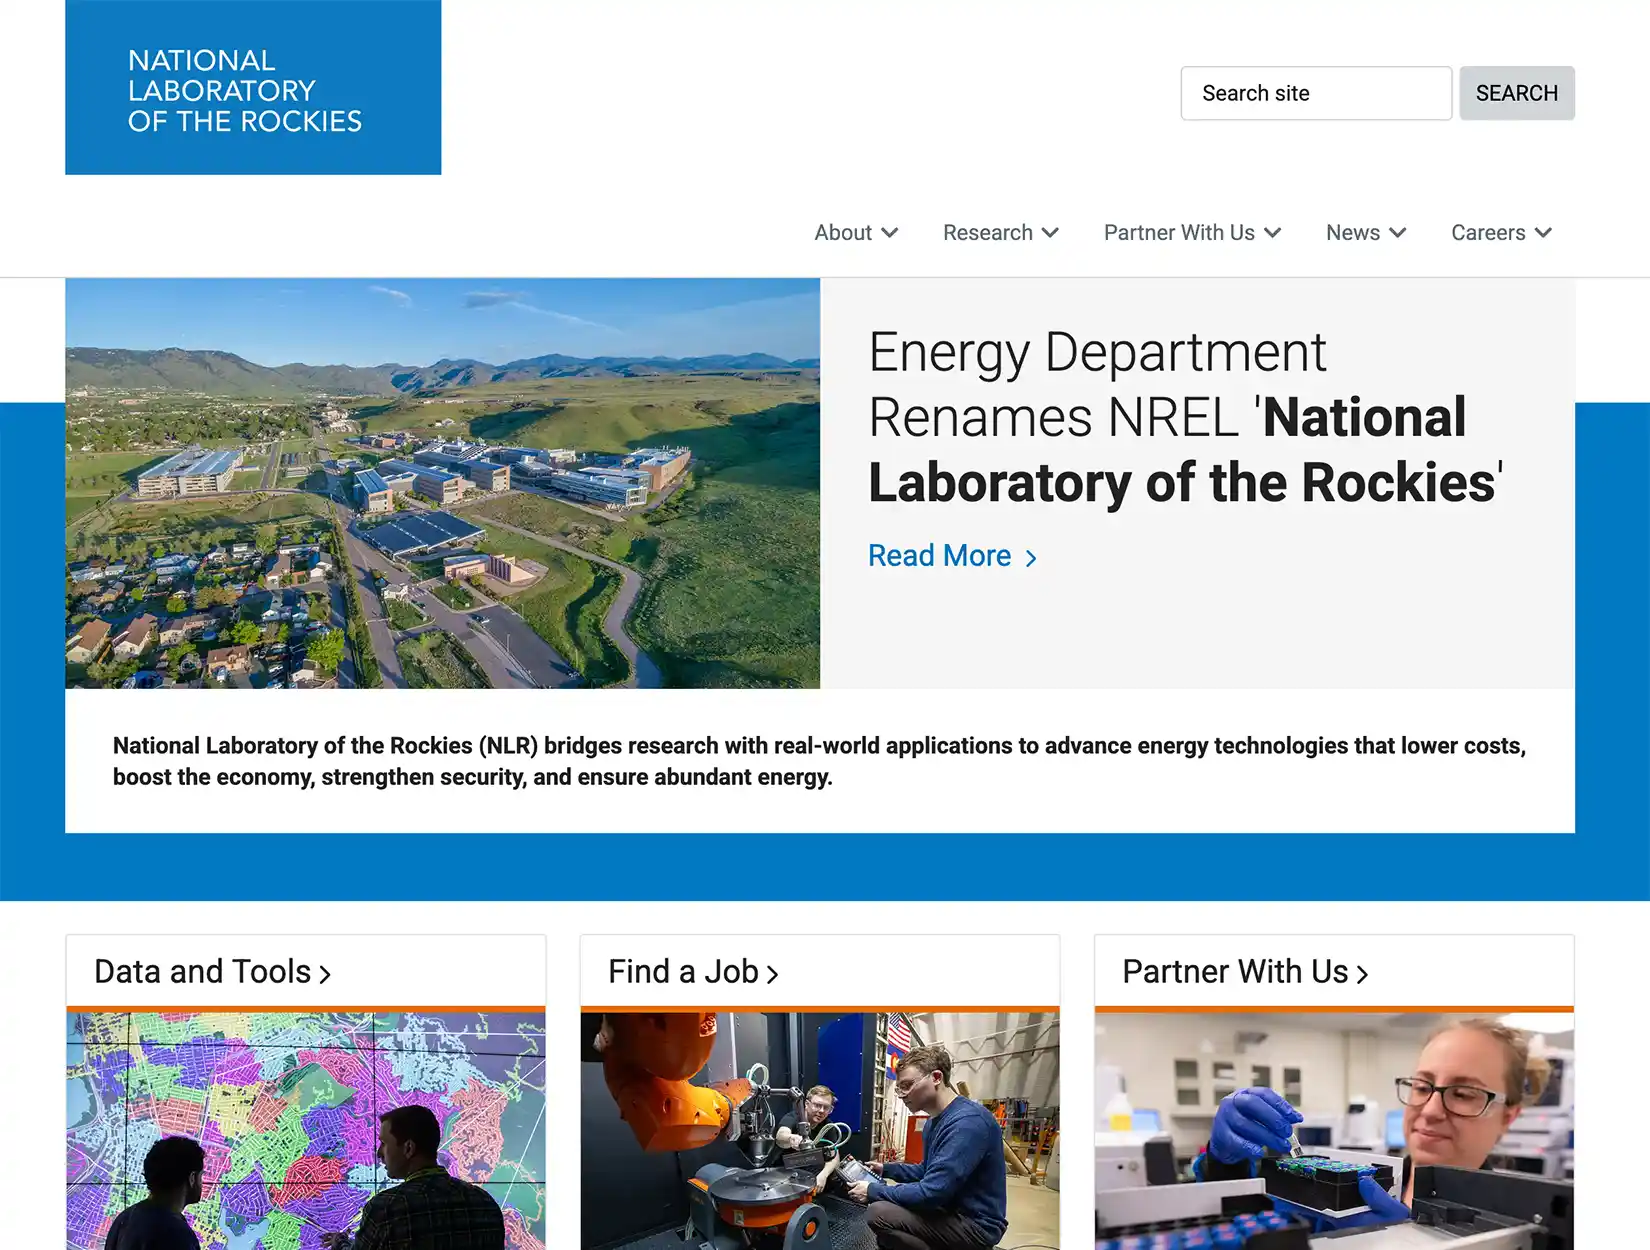Open the Research menu

(987, 233)
